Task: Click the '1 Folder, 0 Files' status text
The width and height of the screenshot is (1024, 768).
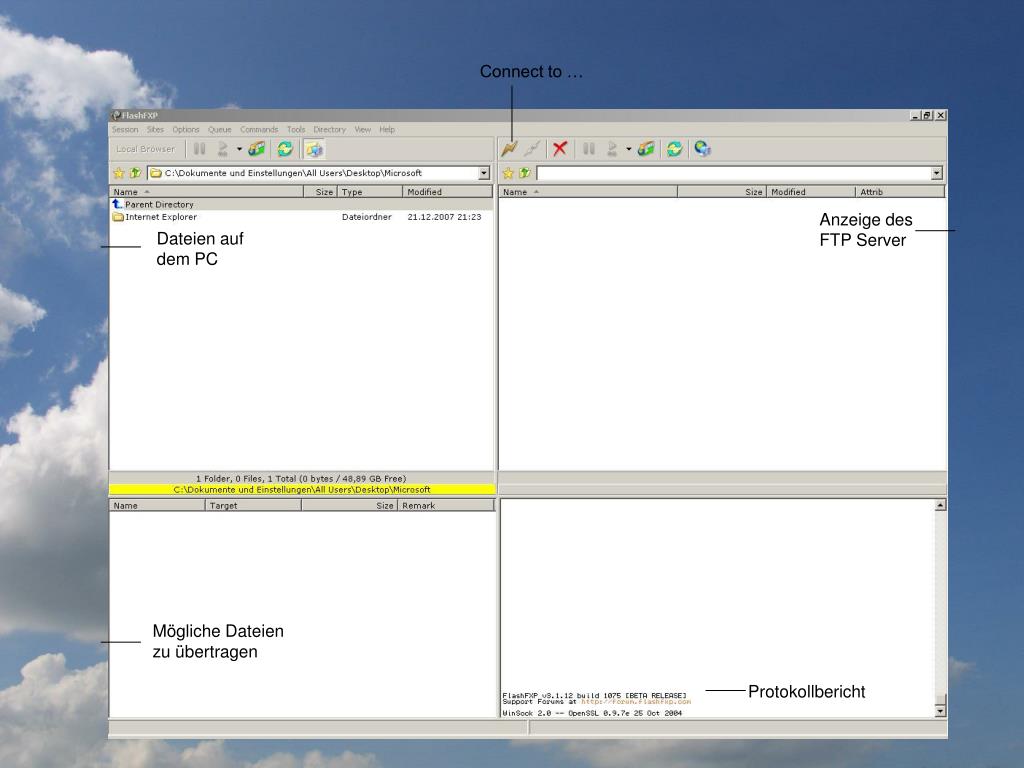Action: pos(301,479)
